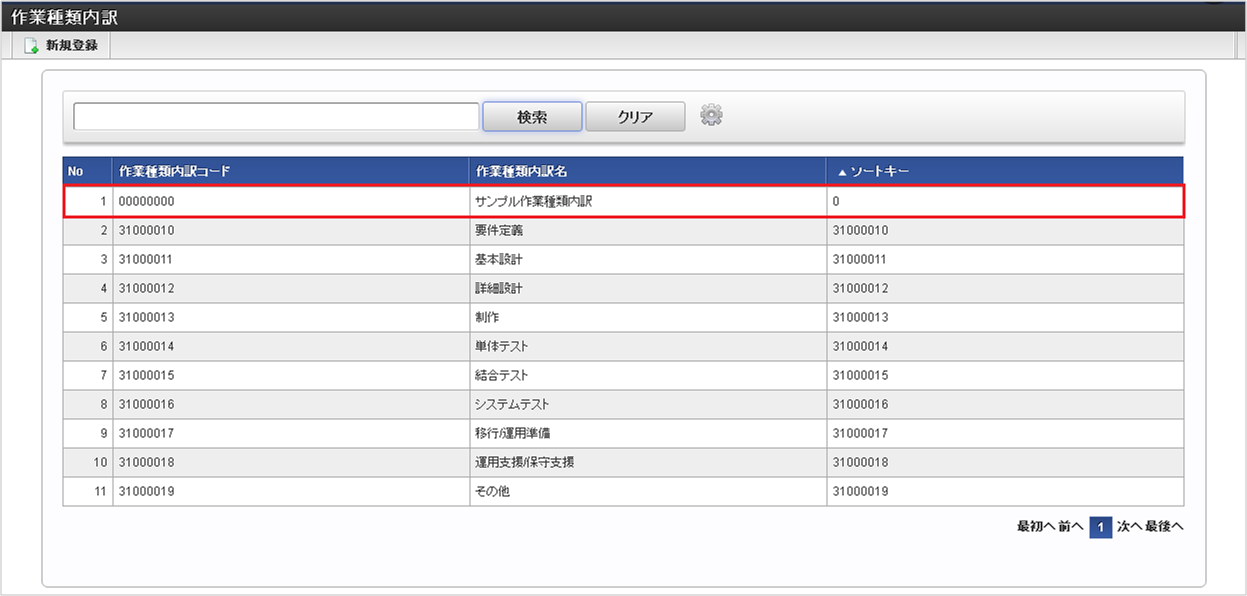Click sort key value 0

click(x=836, y=202)
